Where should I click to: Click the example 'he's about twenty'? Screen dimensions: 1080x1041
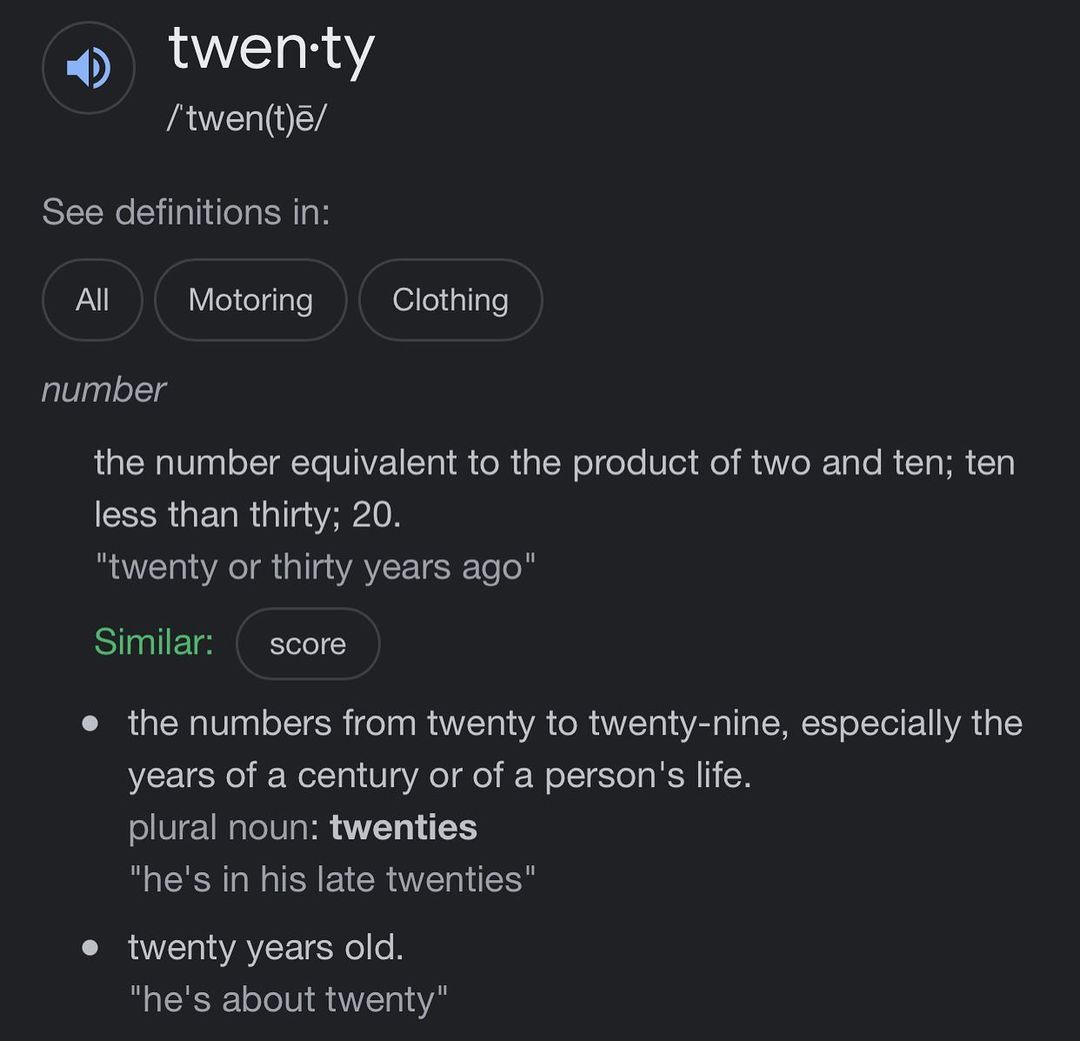[x=288, y=998]
